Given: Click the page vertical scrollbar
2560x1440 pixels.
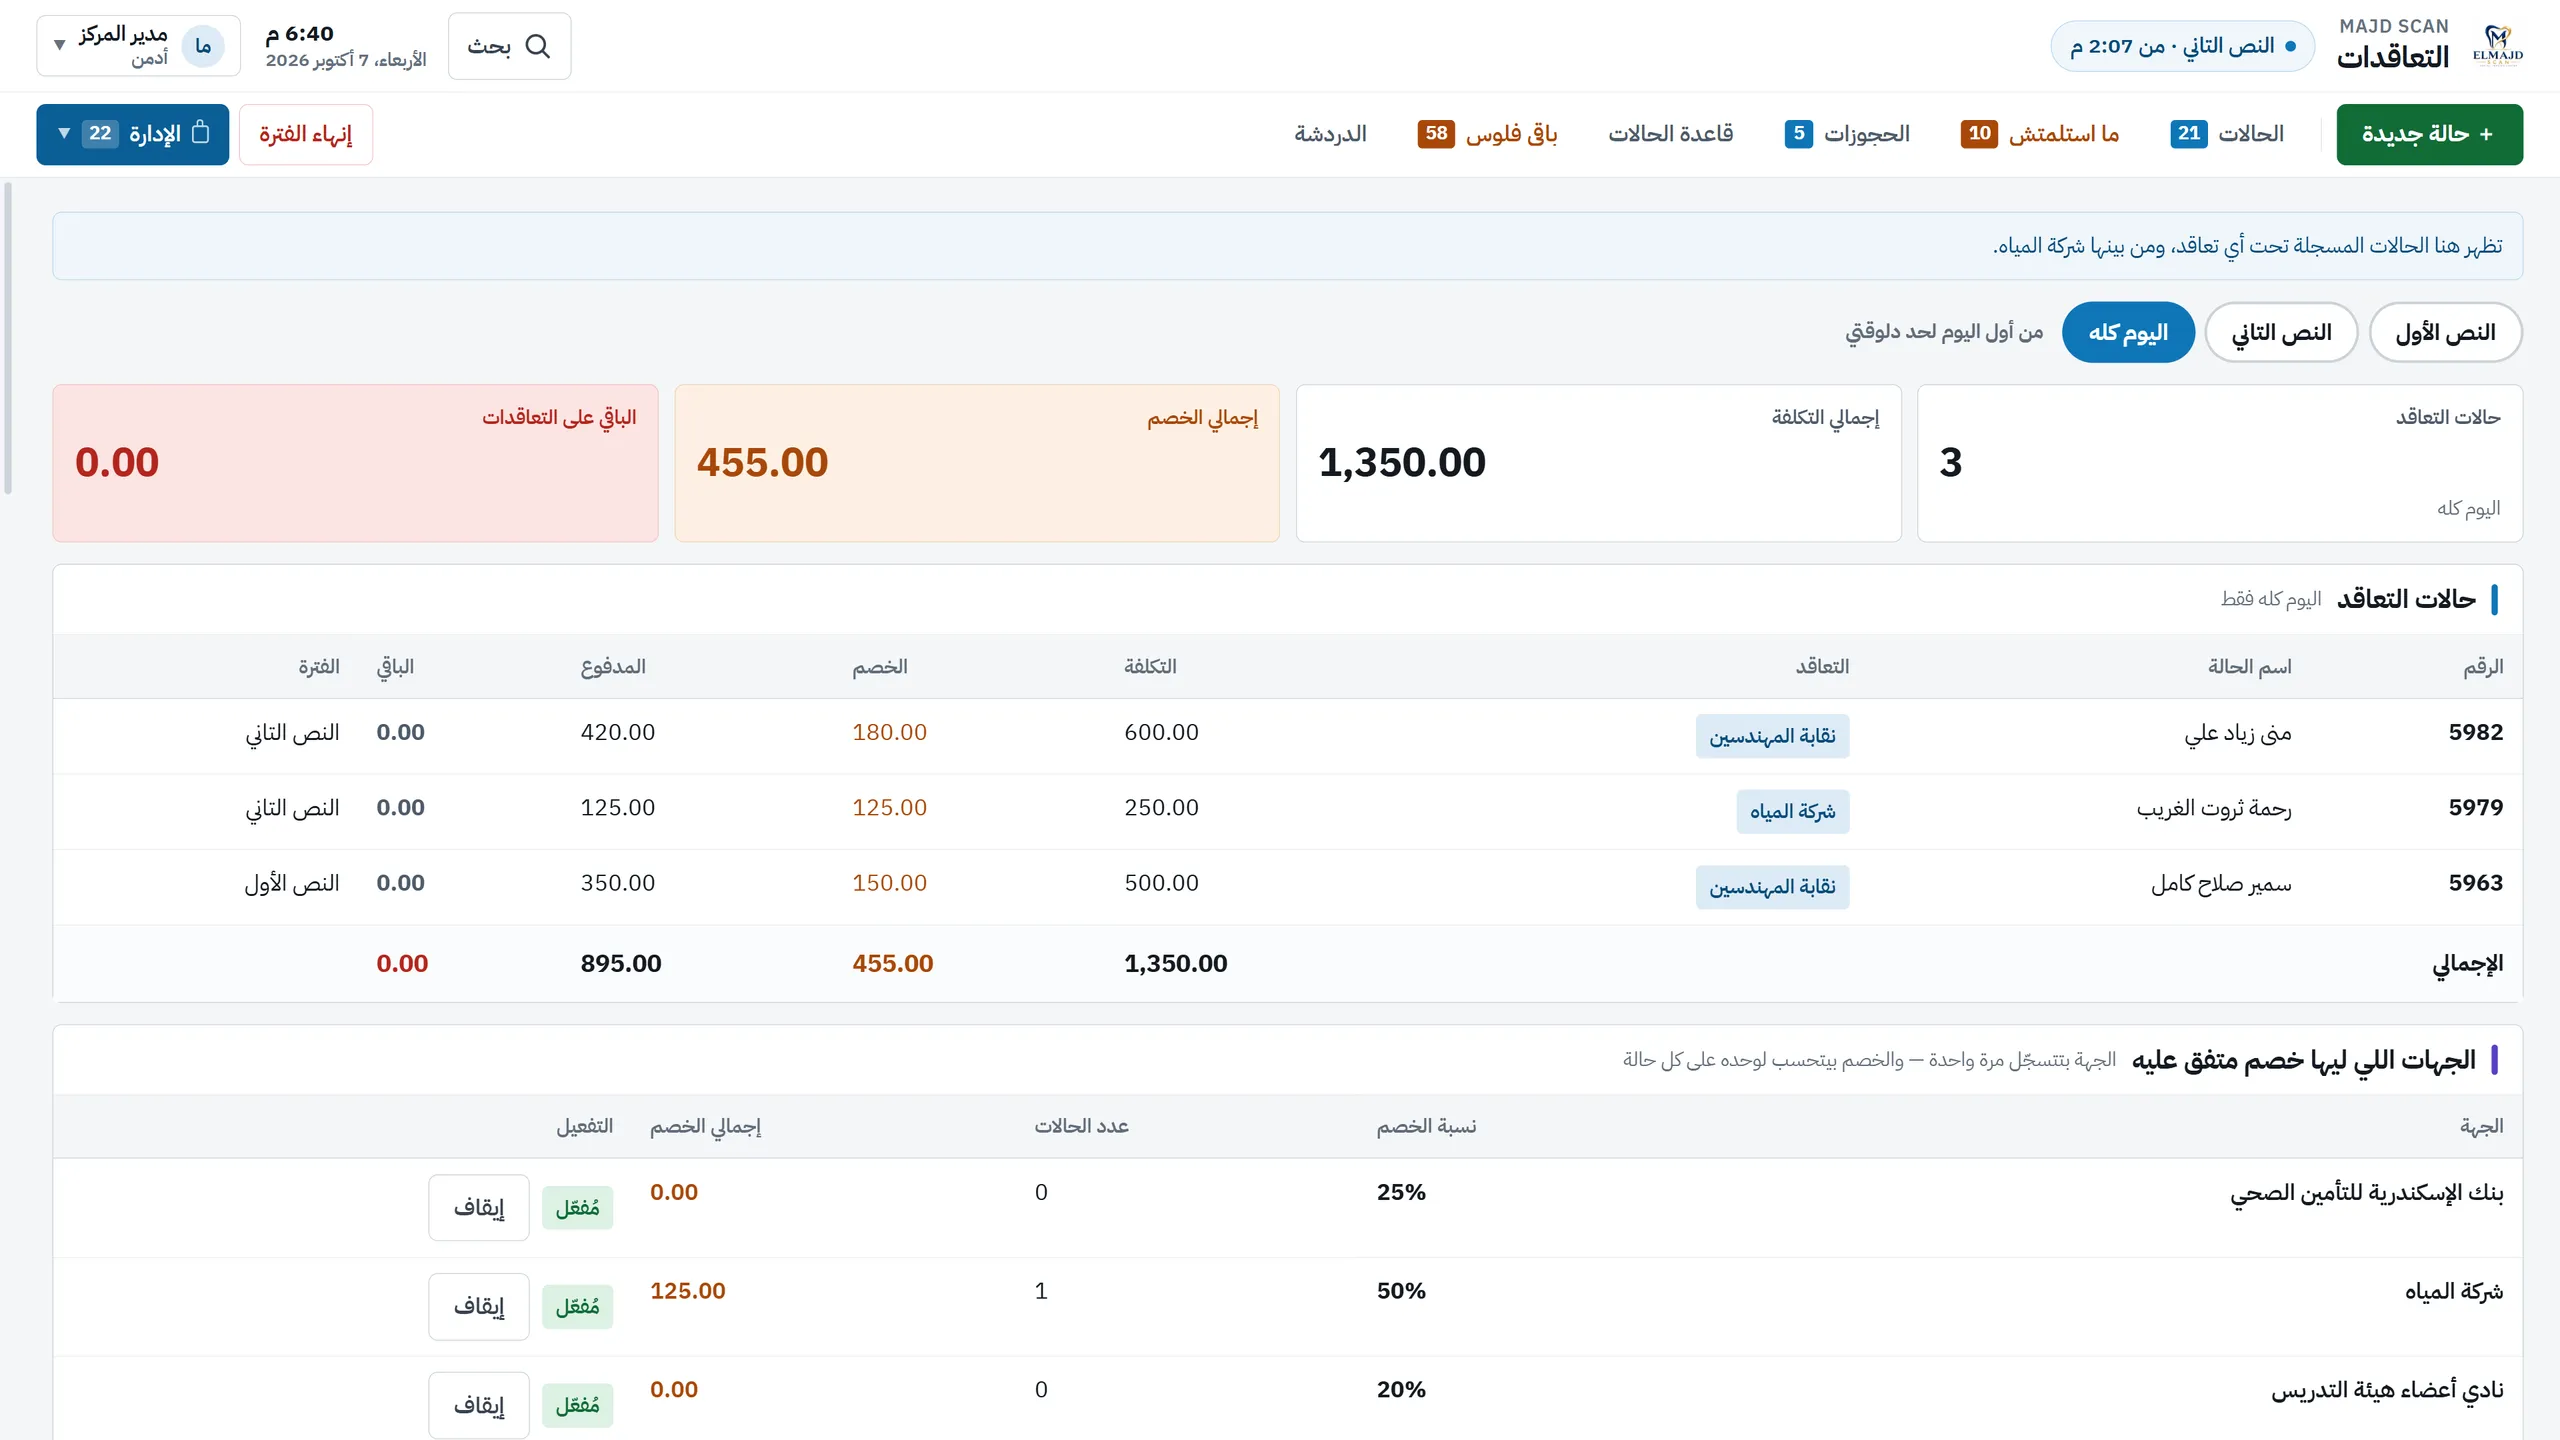Looking at the screenshot, I should click(8, 338).
